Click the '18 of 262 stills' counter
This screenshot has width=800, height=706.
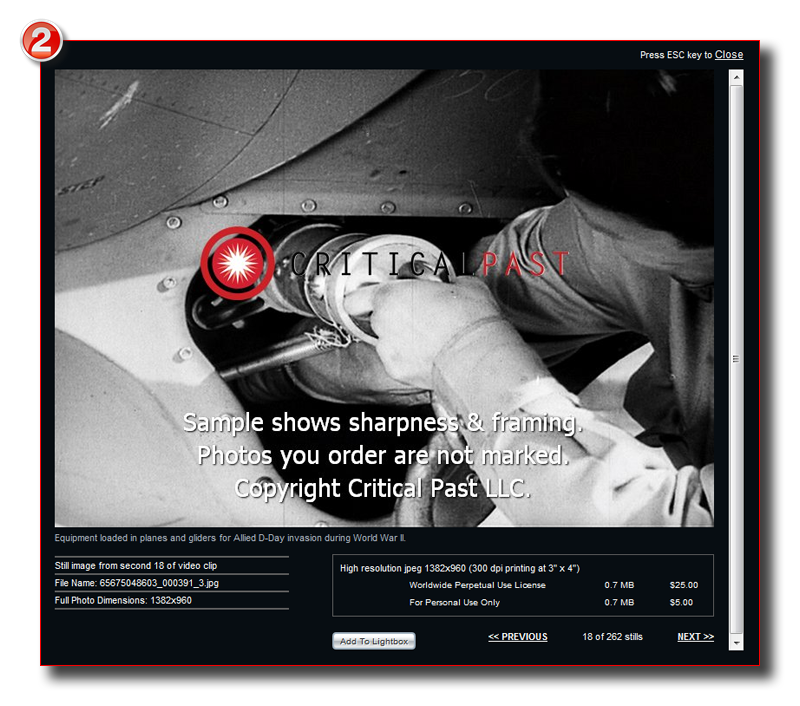click(x=612, y=637)
